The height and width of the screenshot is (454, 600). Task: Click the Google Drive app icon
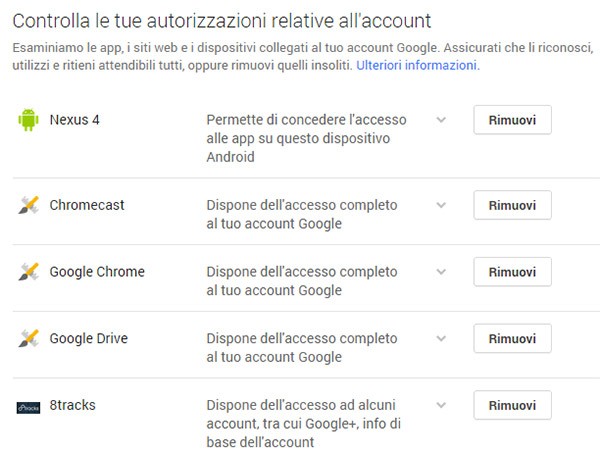tap(29, 338)
